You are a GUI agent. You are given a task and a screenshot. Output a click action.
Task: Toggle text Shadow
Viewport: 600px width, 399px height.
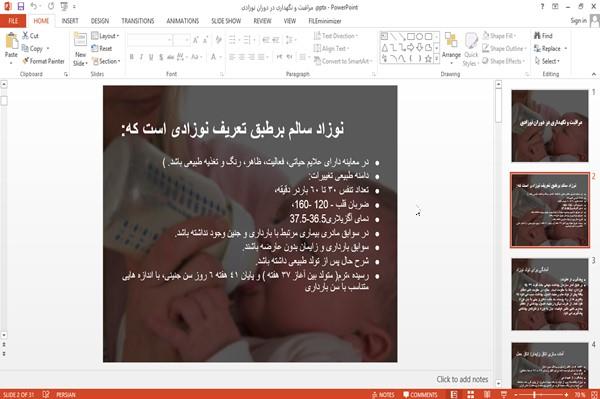161,57
